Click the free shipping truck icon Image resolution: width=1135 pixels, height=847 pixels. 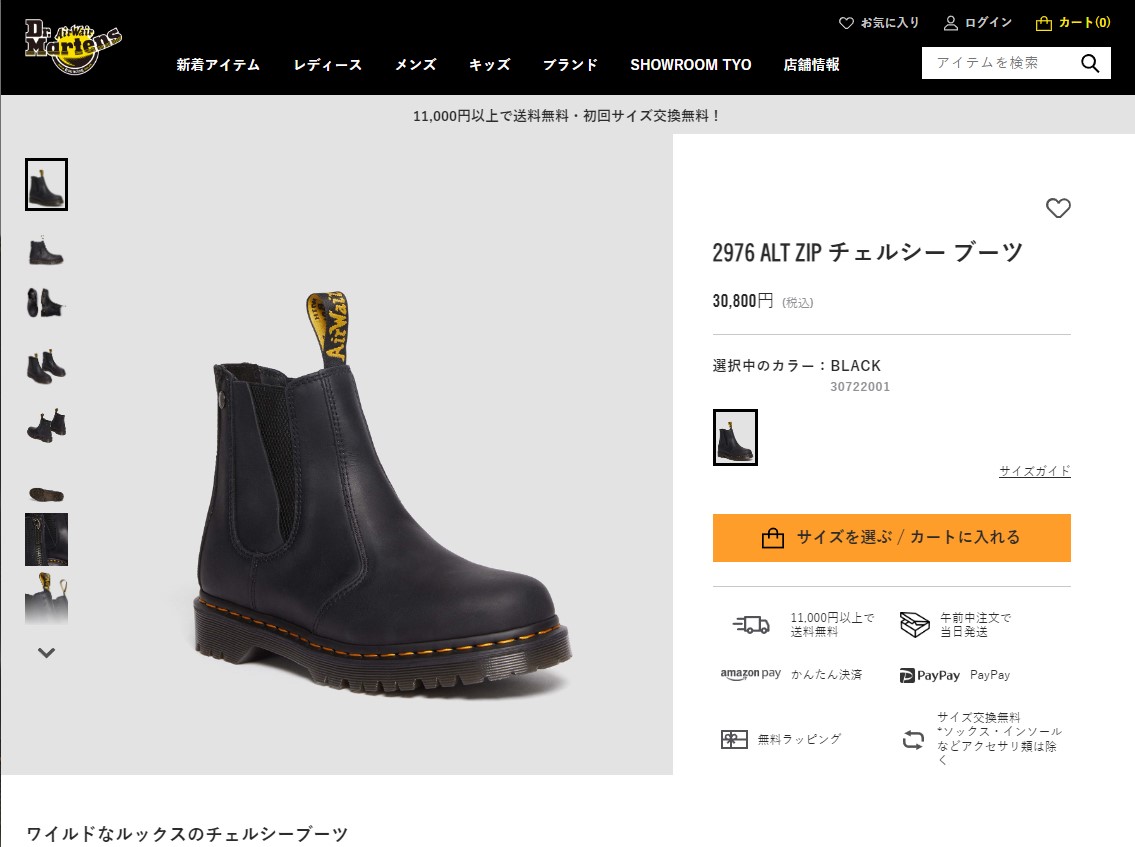click(x=751, y=624)
